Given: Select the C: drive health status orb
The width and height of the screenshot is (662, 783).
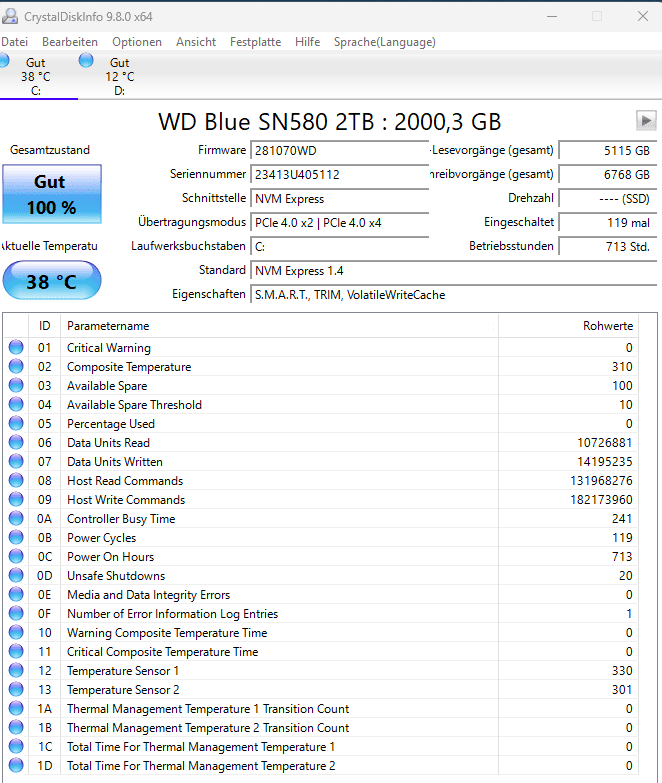Looking at the screenshot, I should click(x=4, y=60).
